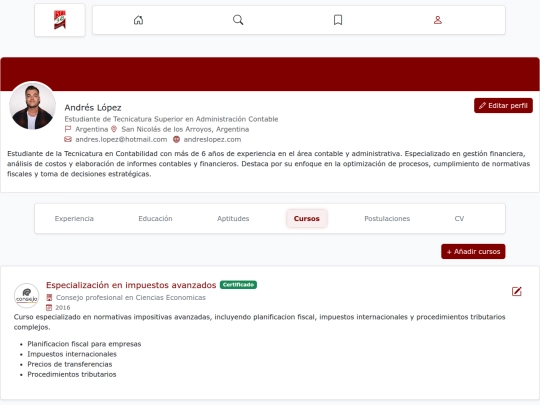Click Procedimientos tributarios list item
The height and width of the screenshot is (405, 540).
click(72, 374)
